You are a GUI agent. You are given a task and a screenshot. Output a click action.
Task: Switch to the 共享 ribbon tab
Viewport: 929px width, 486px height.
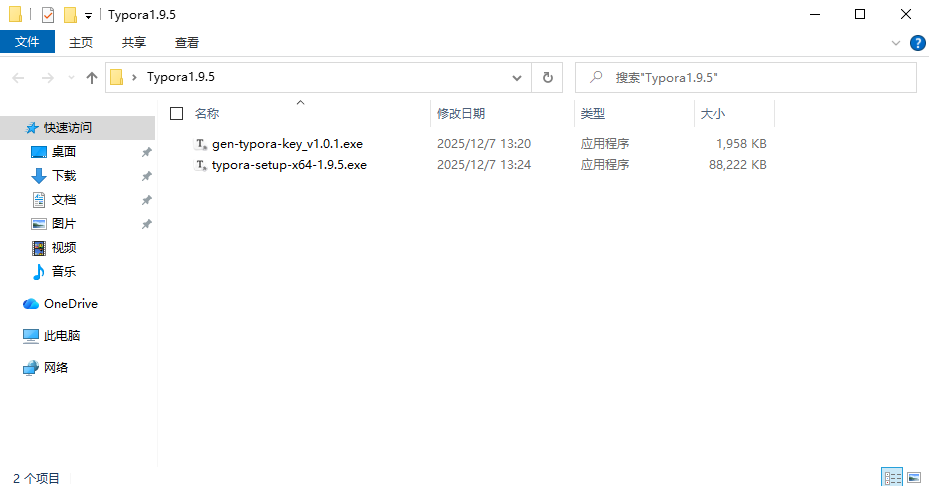(x=133, y=43)
